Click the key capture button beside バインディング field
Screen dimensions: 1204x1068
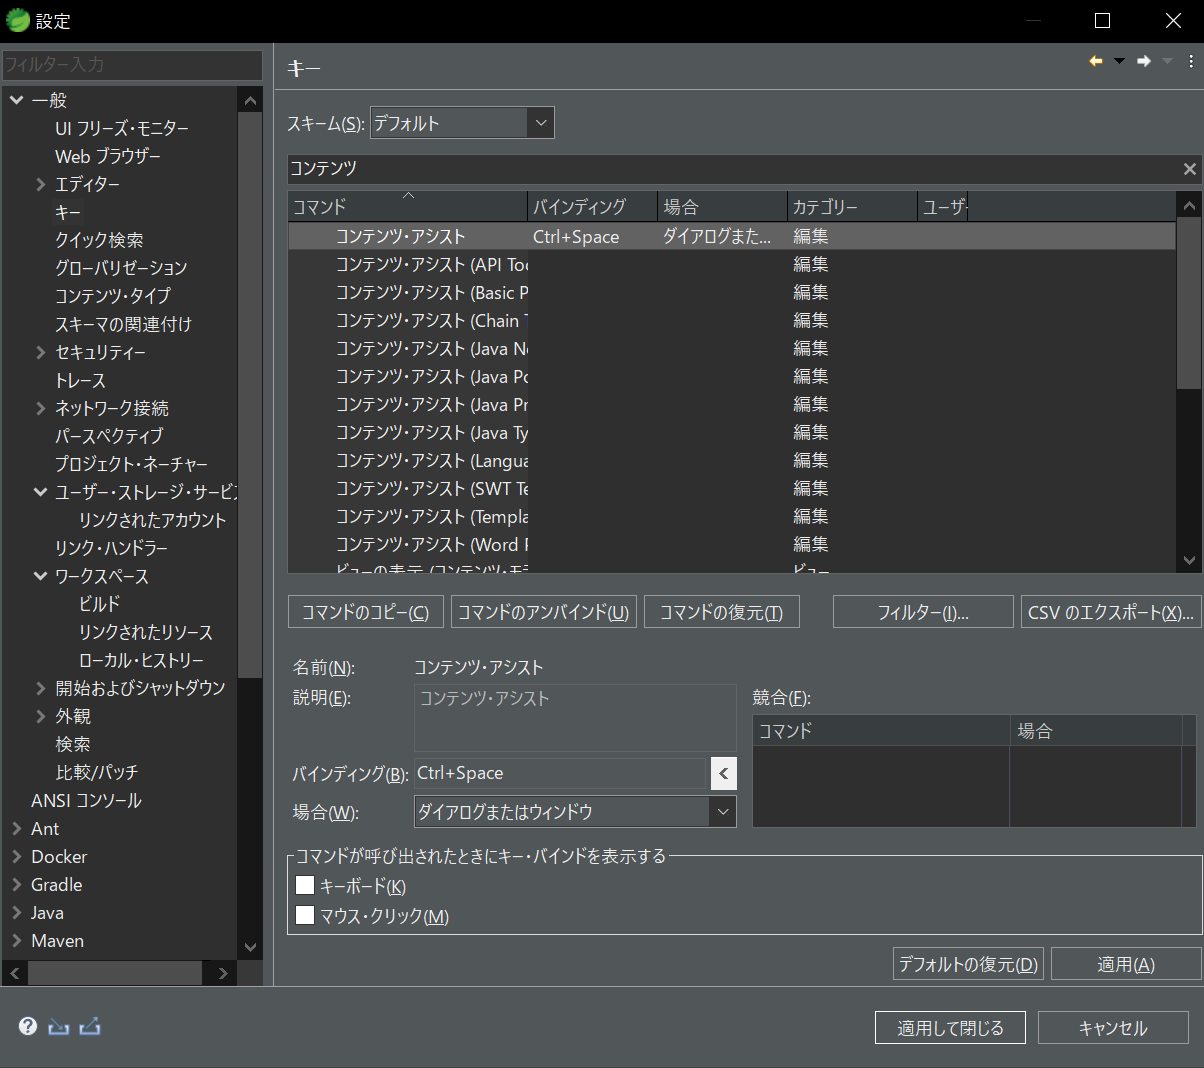[x=725, y=773]
